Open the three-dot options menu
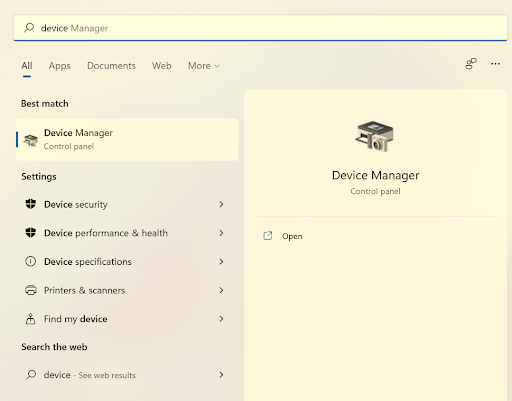Image resolution: width=512 pixels, height=401 pixels. coord(495,64)
